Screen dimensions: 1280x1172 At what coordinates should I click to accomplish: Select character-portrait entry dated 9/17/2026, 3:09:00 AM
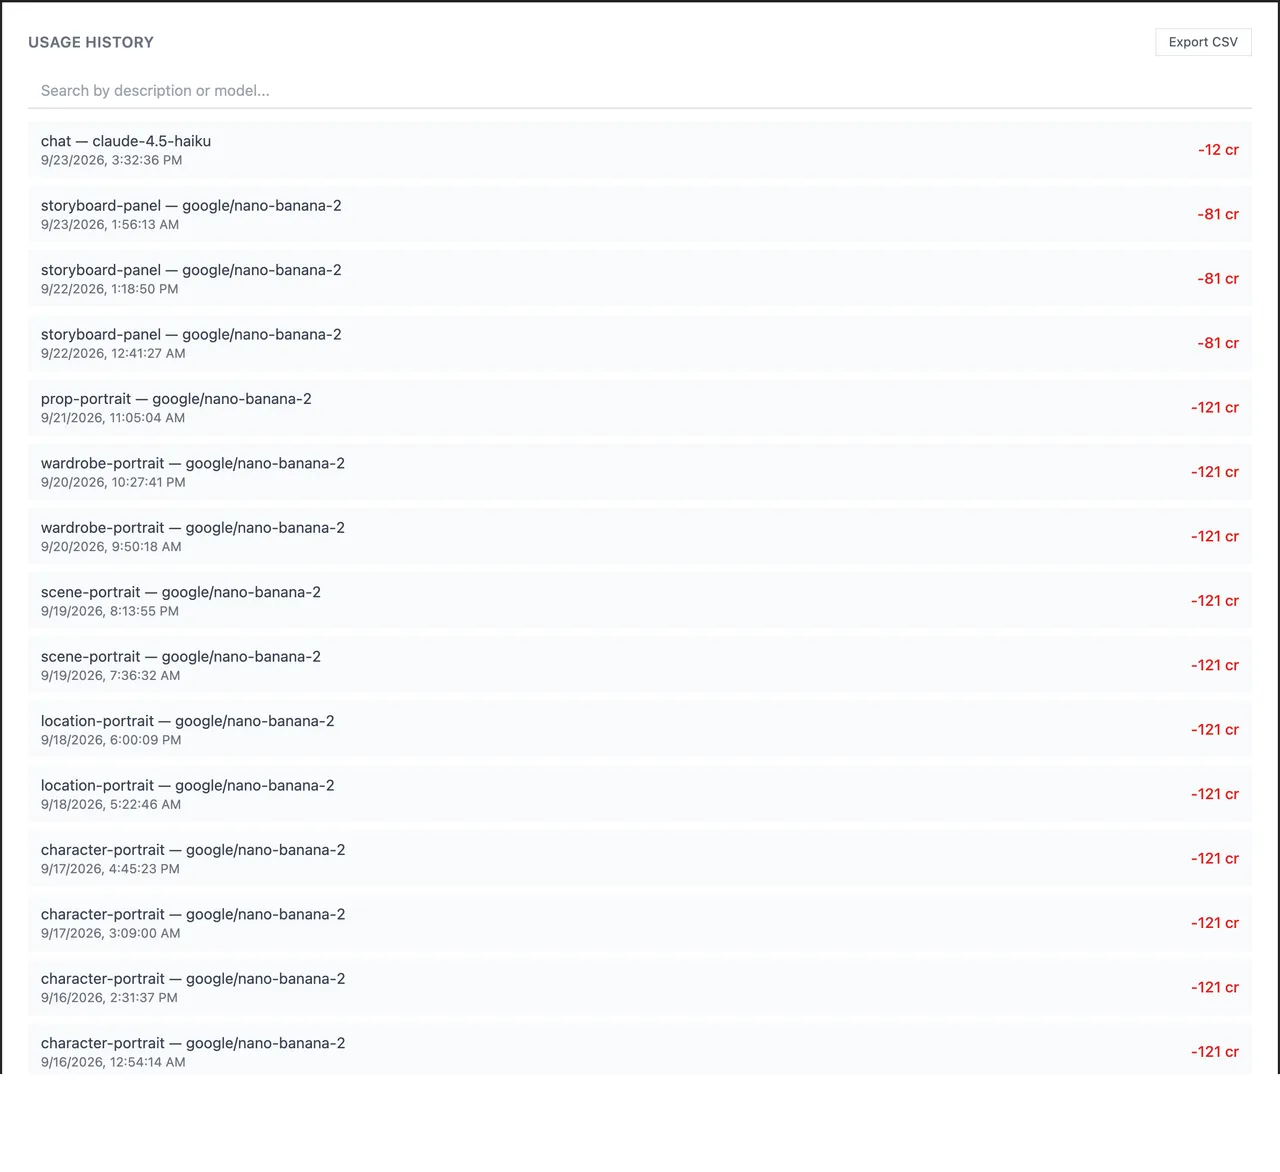click(640, 924)
